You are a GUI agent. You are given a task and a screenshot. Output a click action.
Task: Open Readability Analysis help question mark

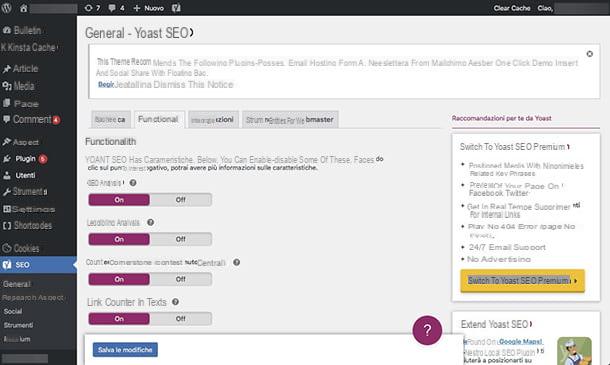point(151,222)
